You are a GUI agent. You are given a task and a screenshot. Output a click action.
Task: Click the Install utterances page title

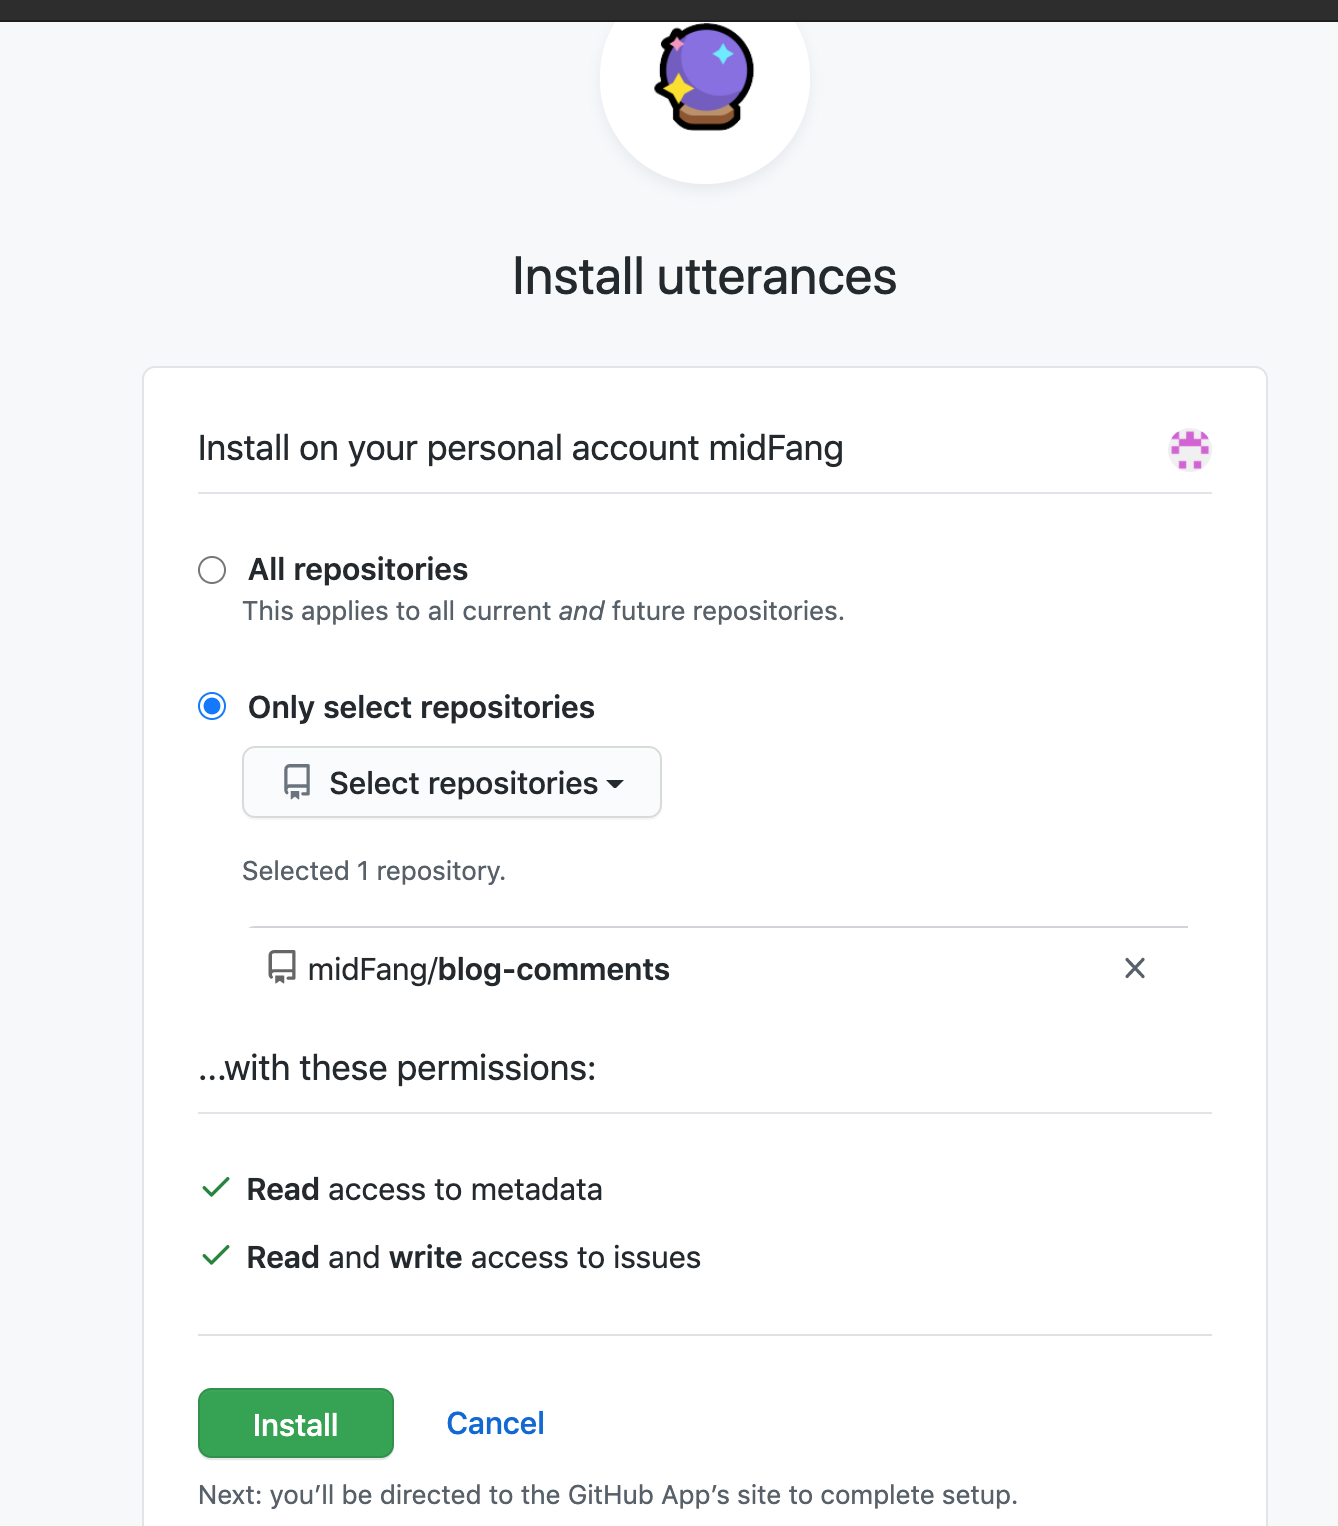(704, 276)
